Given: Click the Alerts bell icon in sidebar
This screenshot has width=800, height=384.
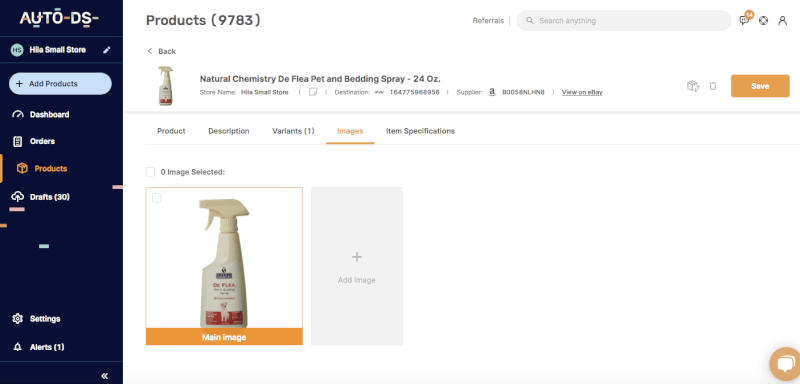Looking at the screenshot, I should (x=18, y=347).
